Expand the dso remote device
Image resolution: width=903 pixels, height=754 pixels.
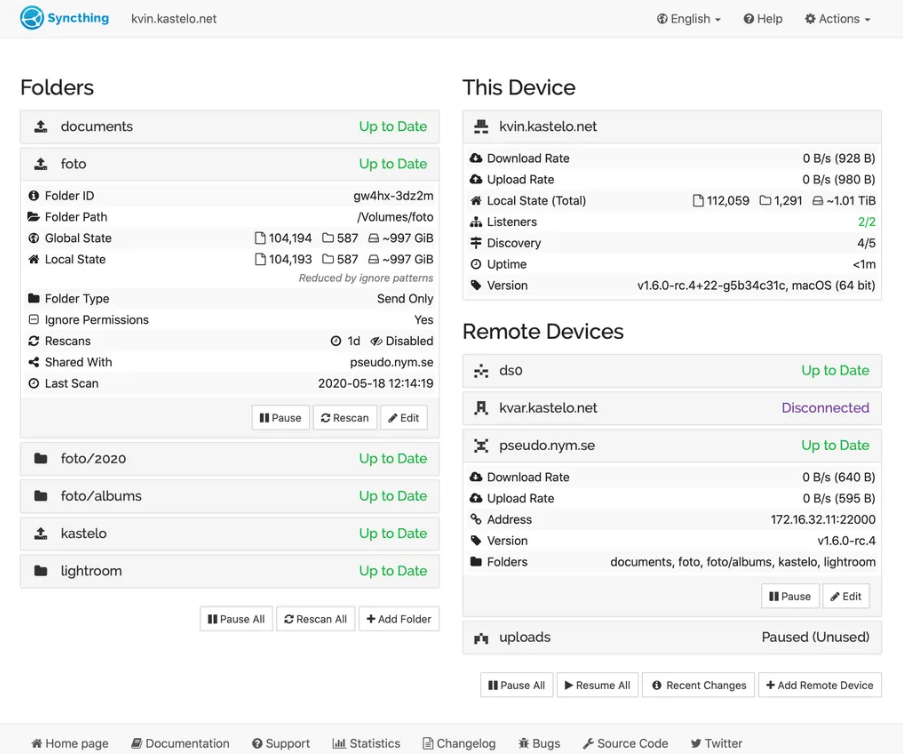(671, 370)
